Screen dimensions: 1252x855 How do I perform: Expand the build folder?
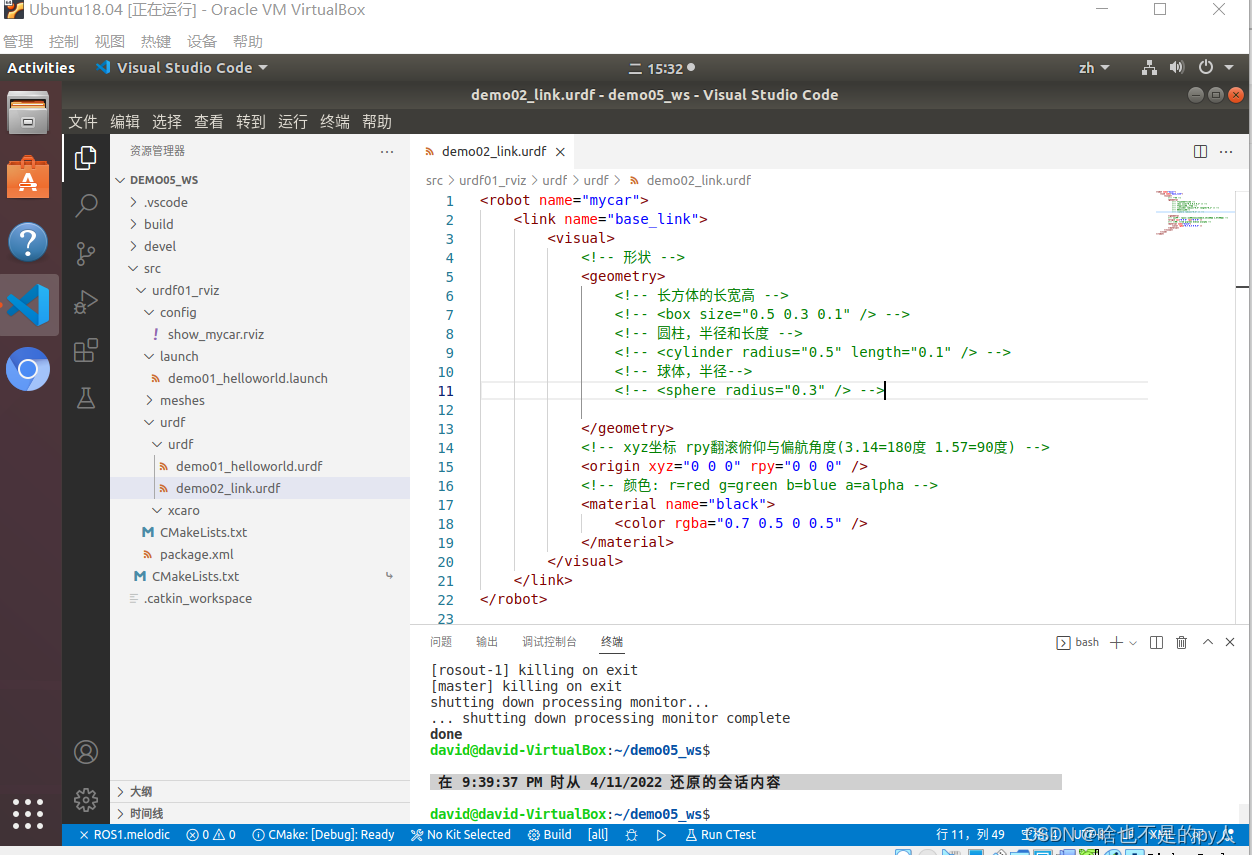point(260,224)
